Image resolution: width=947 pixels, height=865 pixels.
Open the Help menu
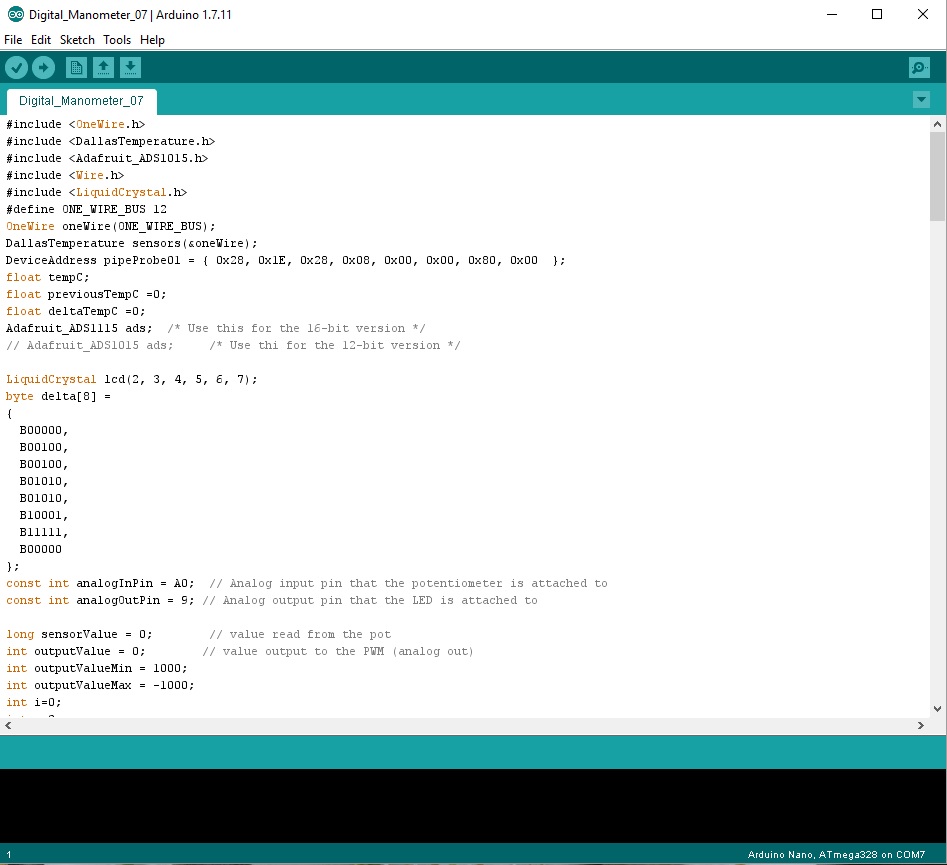click(x=152, y=40)
